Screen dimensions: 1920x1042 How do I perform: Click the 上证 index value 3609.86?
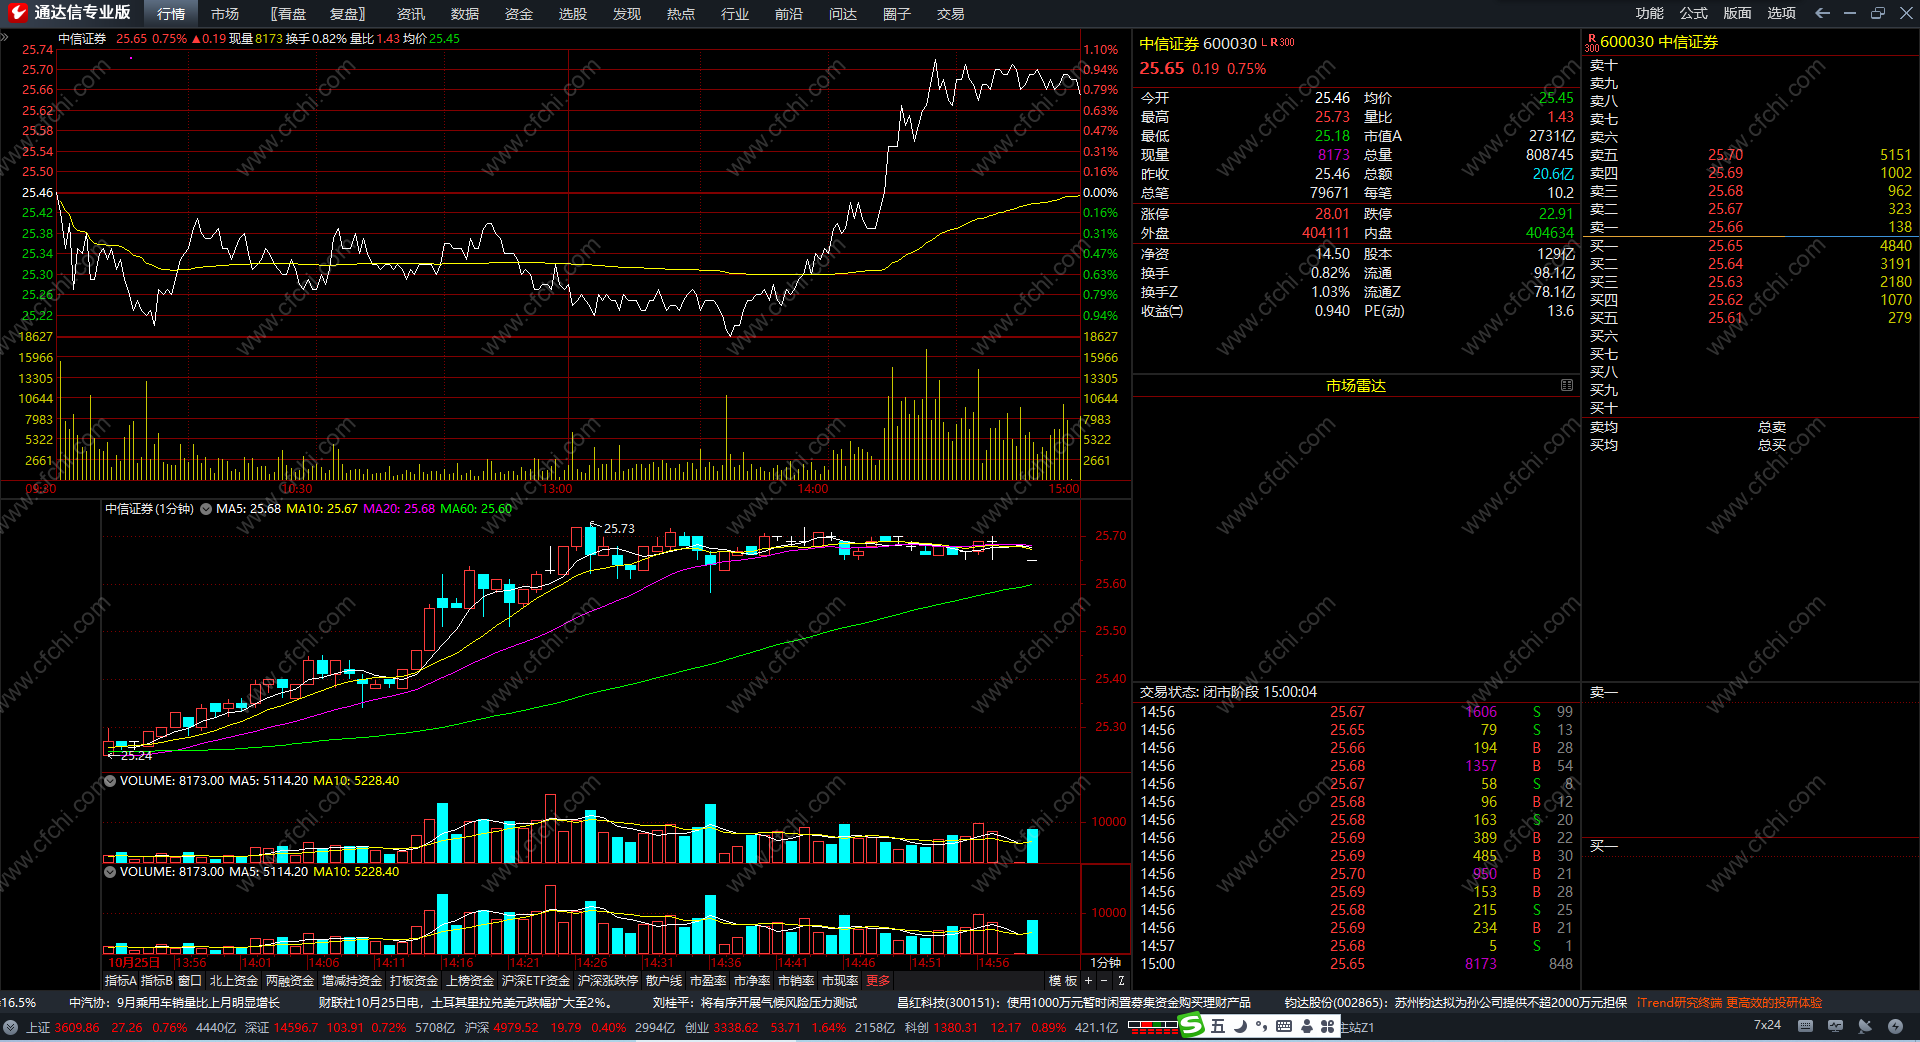(x=77, y=1027)
